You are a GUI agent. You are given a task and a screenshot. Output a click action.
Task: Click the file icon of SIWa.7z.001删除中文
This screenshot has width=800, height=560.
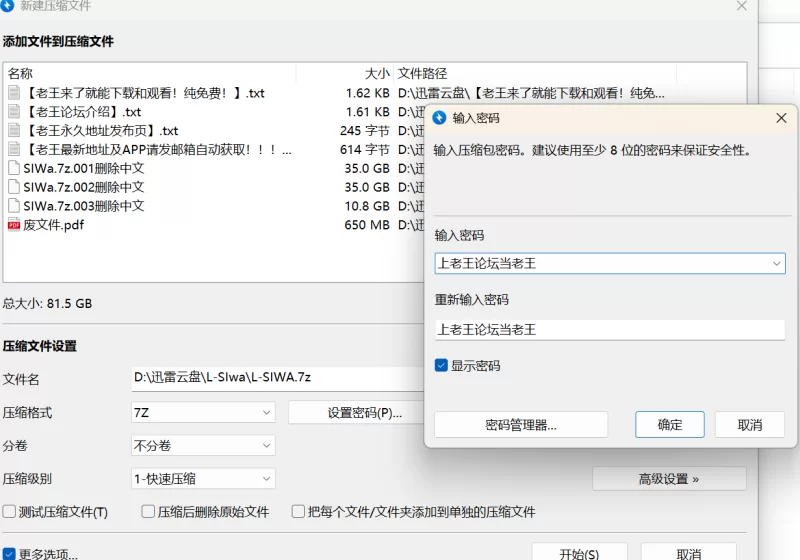coord(14,168)
